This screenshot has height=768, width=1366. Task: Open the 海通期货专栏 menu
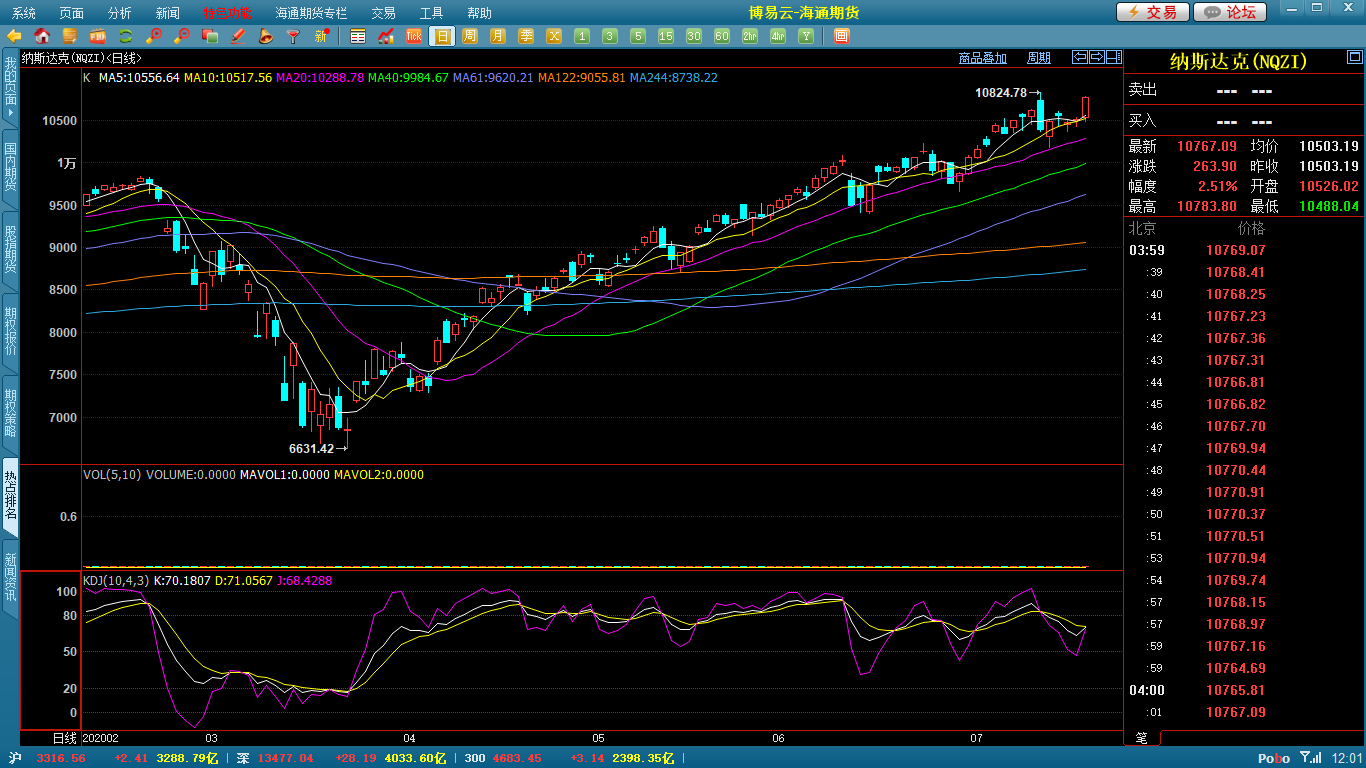pos(311,13)
